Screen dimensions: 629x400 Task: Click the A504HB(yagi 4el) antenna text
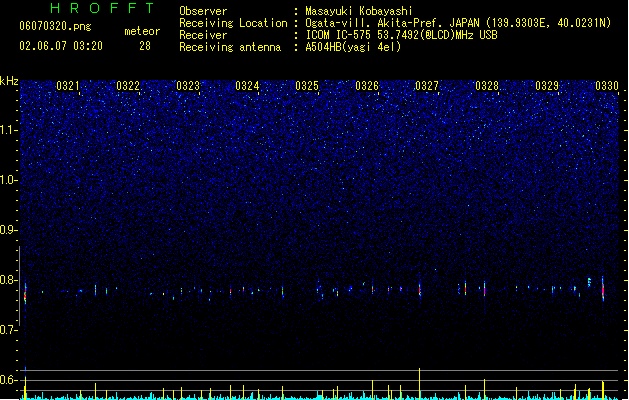click(353, 47)
